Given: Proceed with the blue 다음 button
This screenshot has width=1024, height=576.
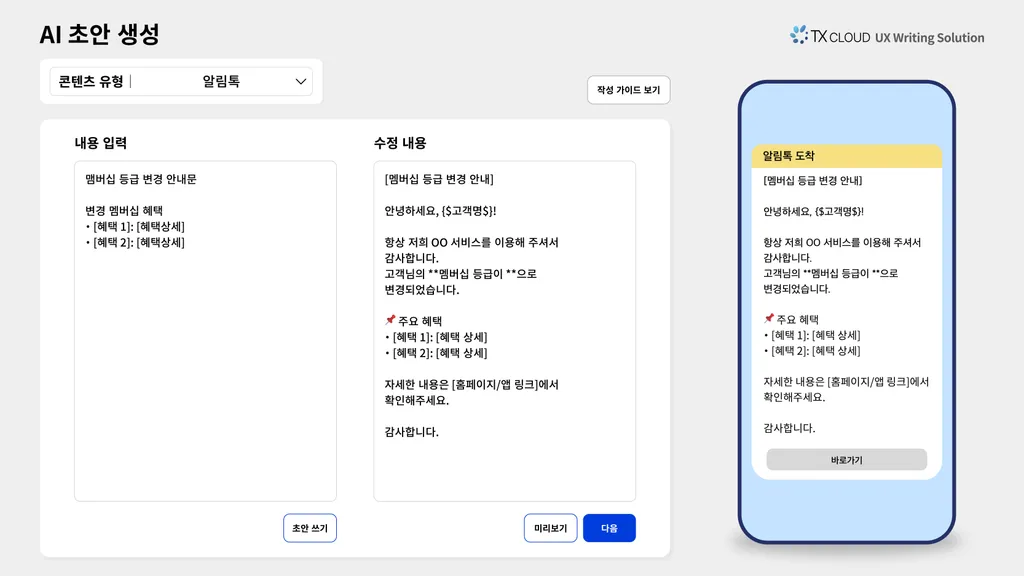Looking at the screenshot, I should click(609, 528).
